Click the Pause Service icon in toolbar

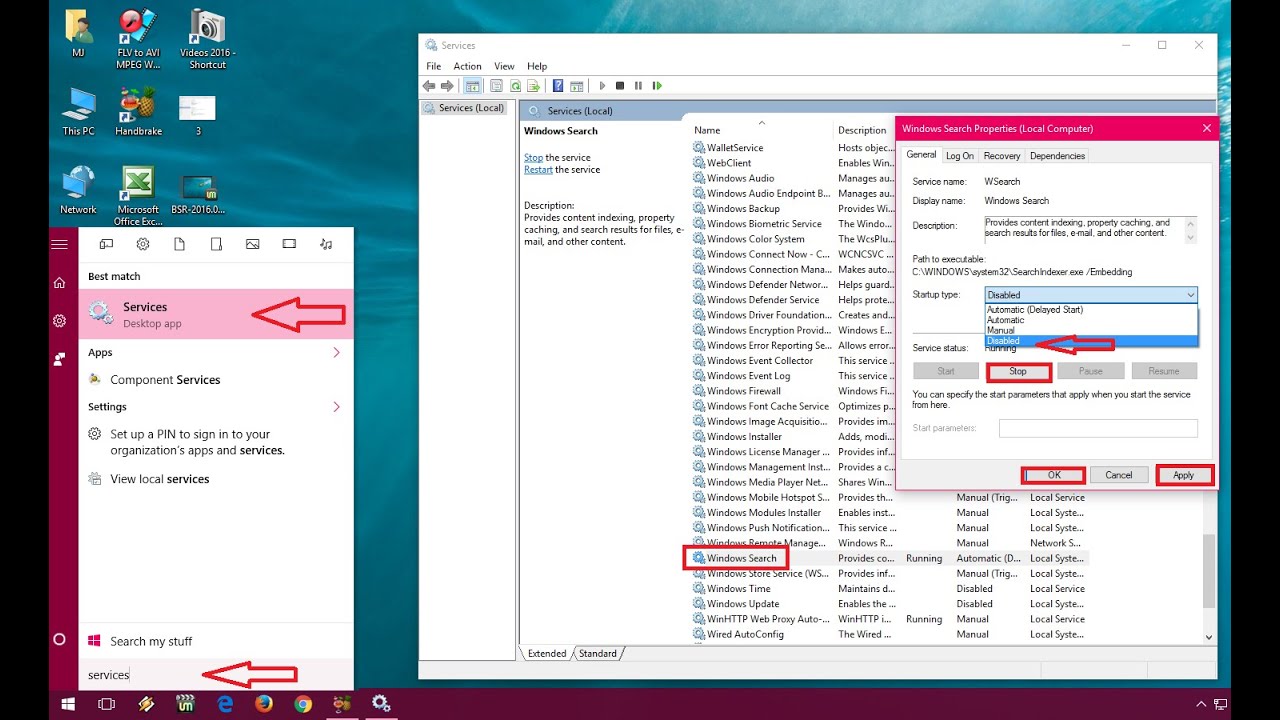click(638, 86)
